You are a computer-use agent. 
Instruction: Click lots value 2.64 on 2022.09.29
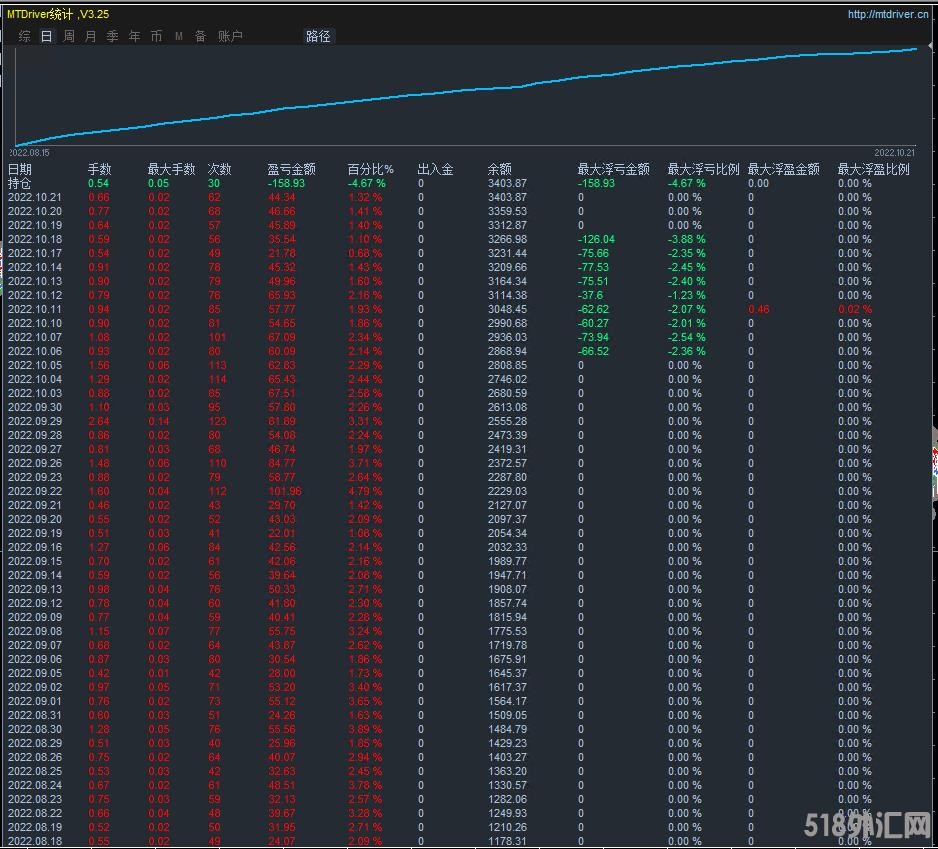(99, 421)
